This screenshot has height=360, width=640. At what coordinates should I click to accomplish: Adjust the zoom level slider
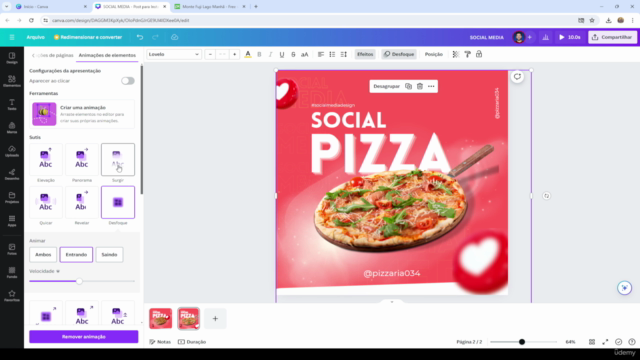click(x=522, y=342)
